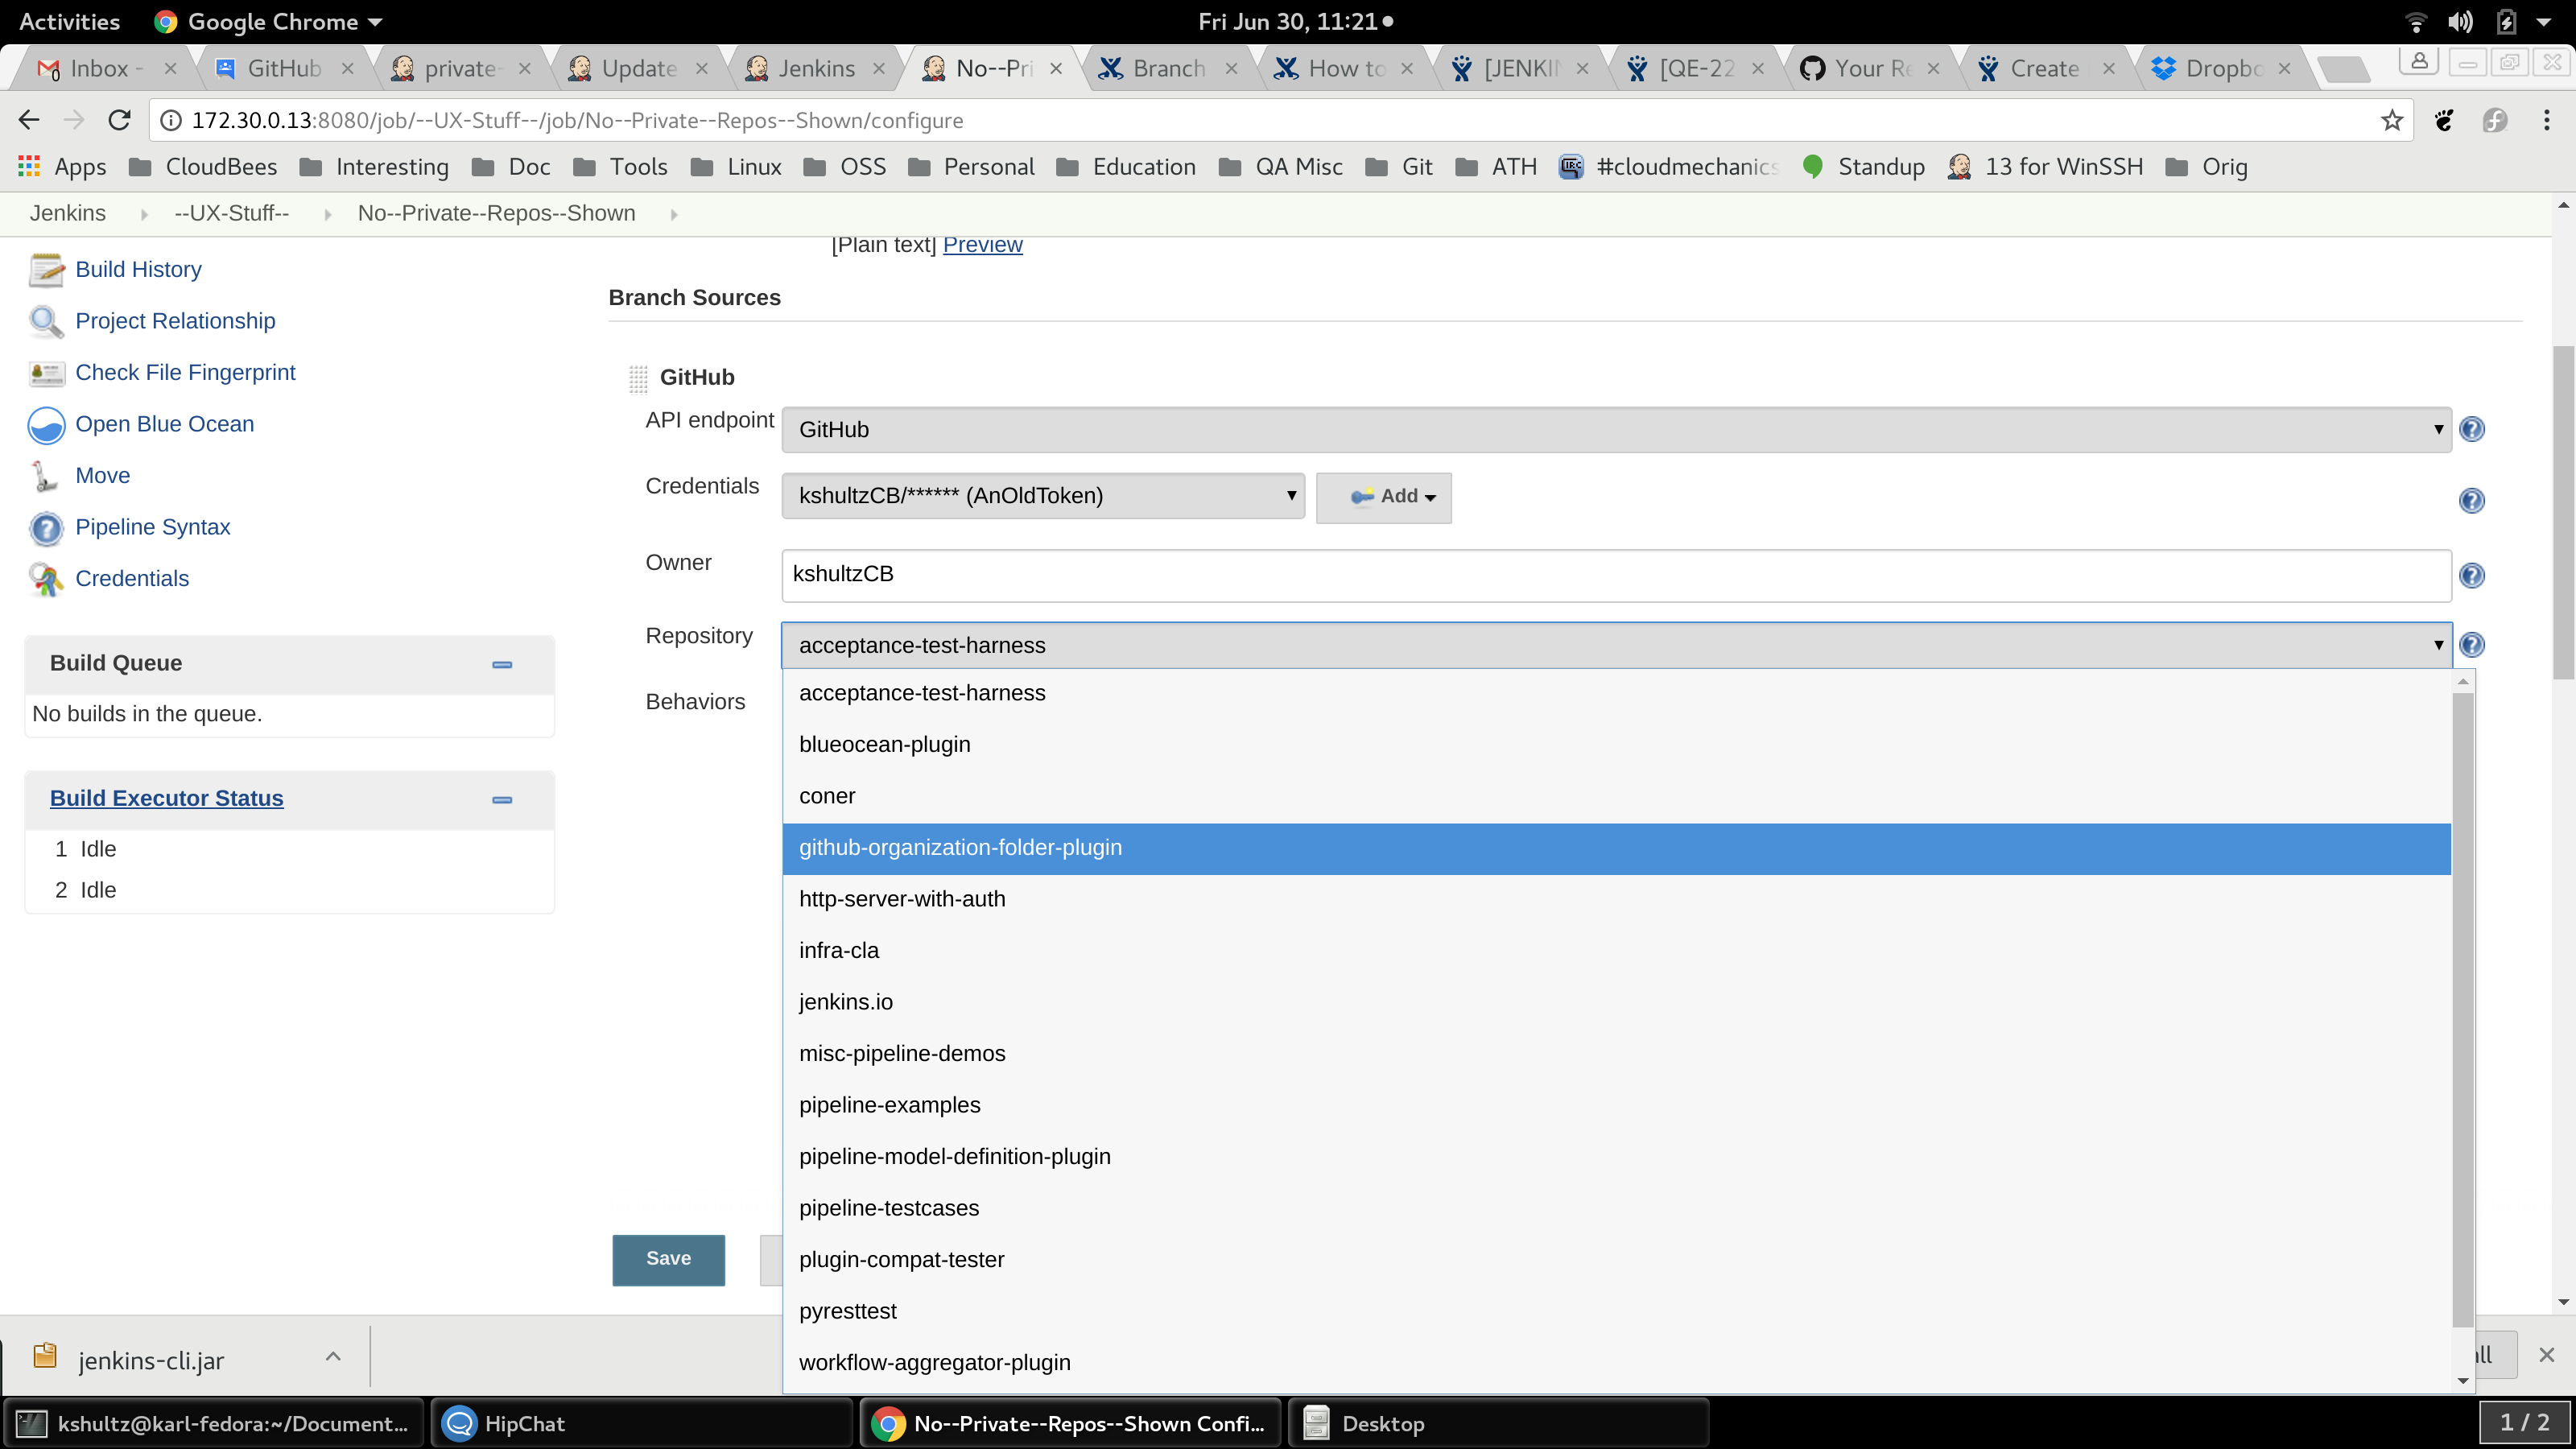Choose jenkins.io in the repository list
Screen dimensions: 2576x1449
point(845,1002)
